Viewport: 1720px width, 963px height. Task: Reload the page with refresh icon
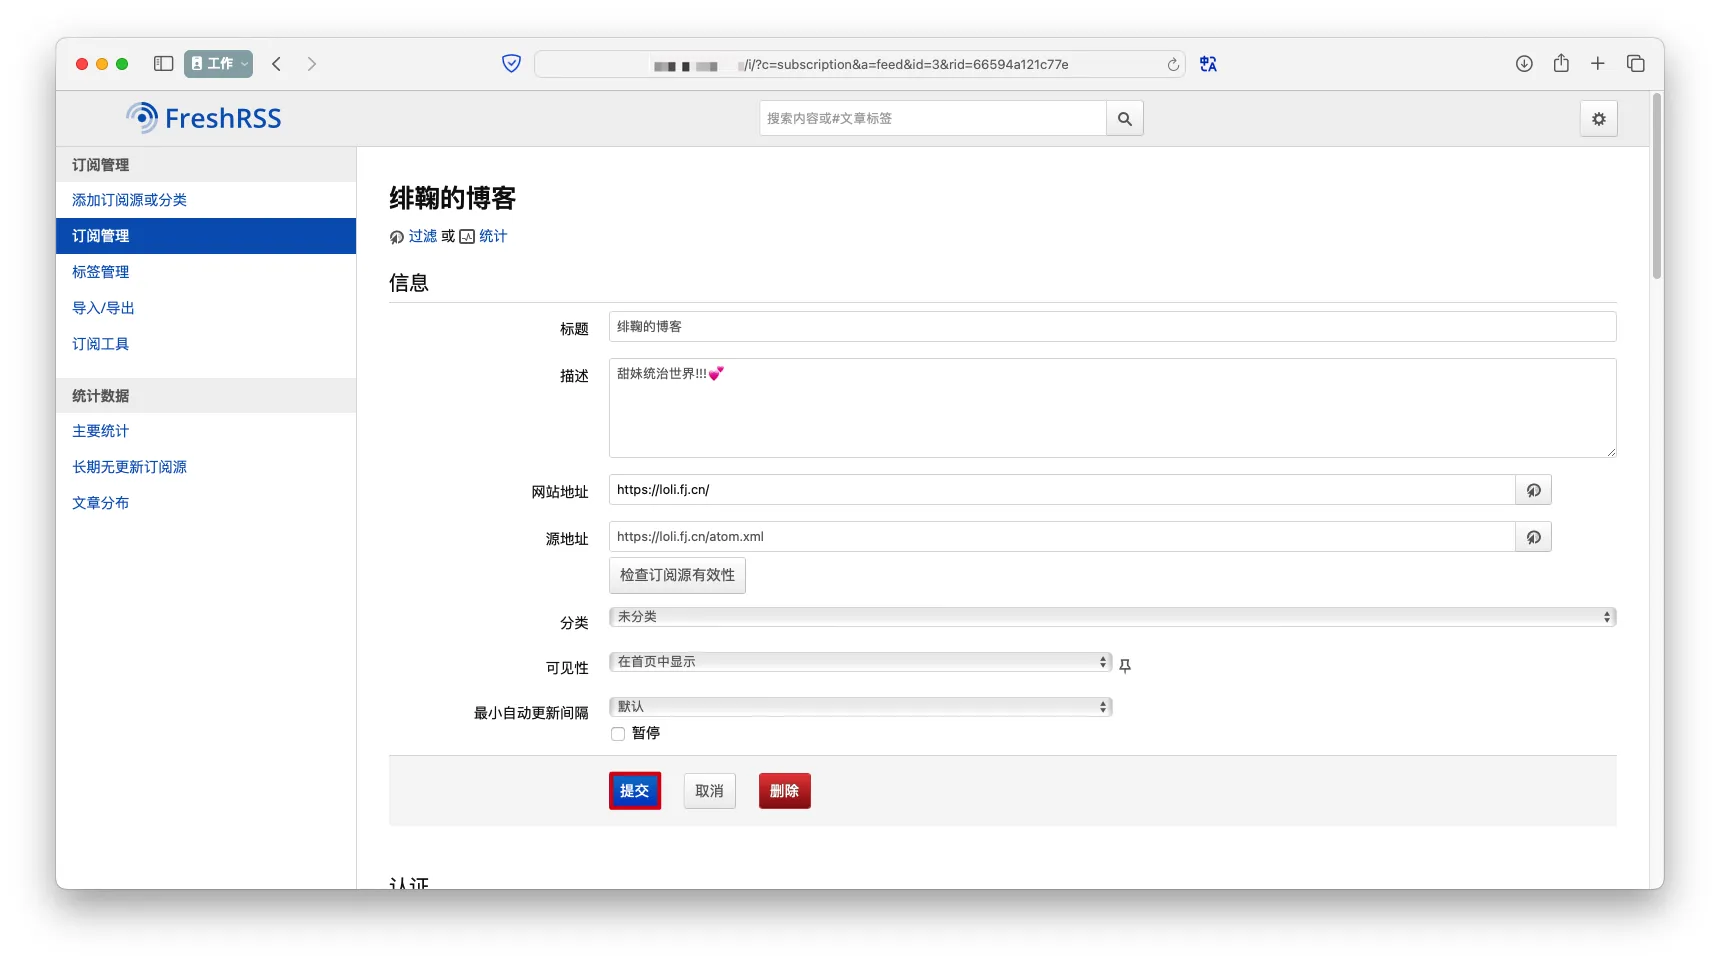click(x=1173, y=64)
